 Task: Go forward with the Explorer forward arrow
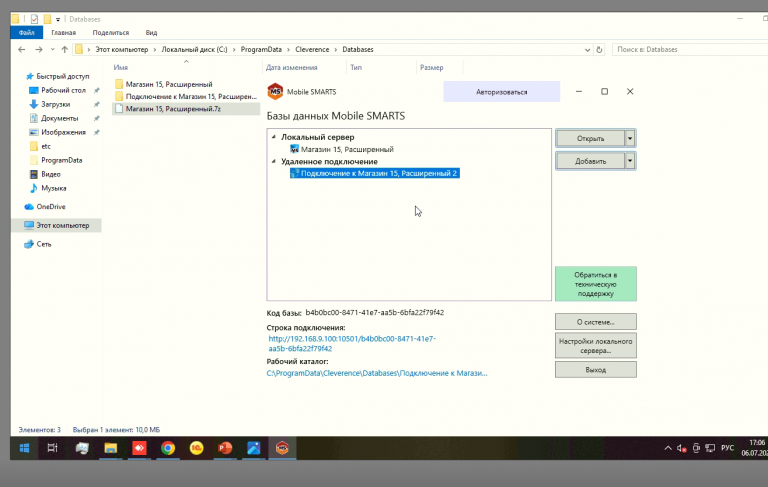[x=39, y=49]
